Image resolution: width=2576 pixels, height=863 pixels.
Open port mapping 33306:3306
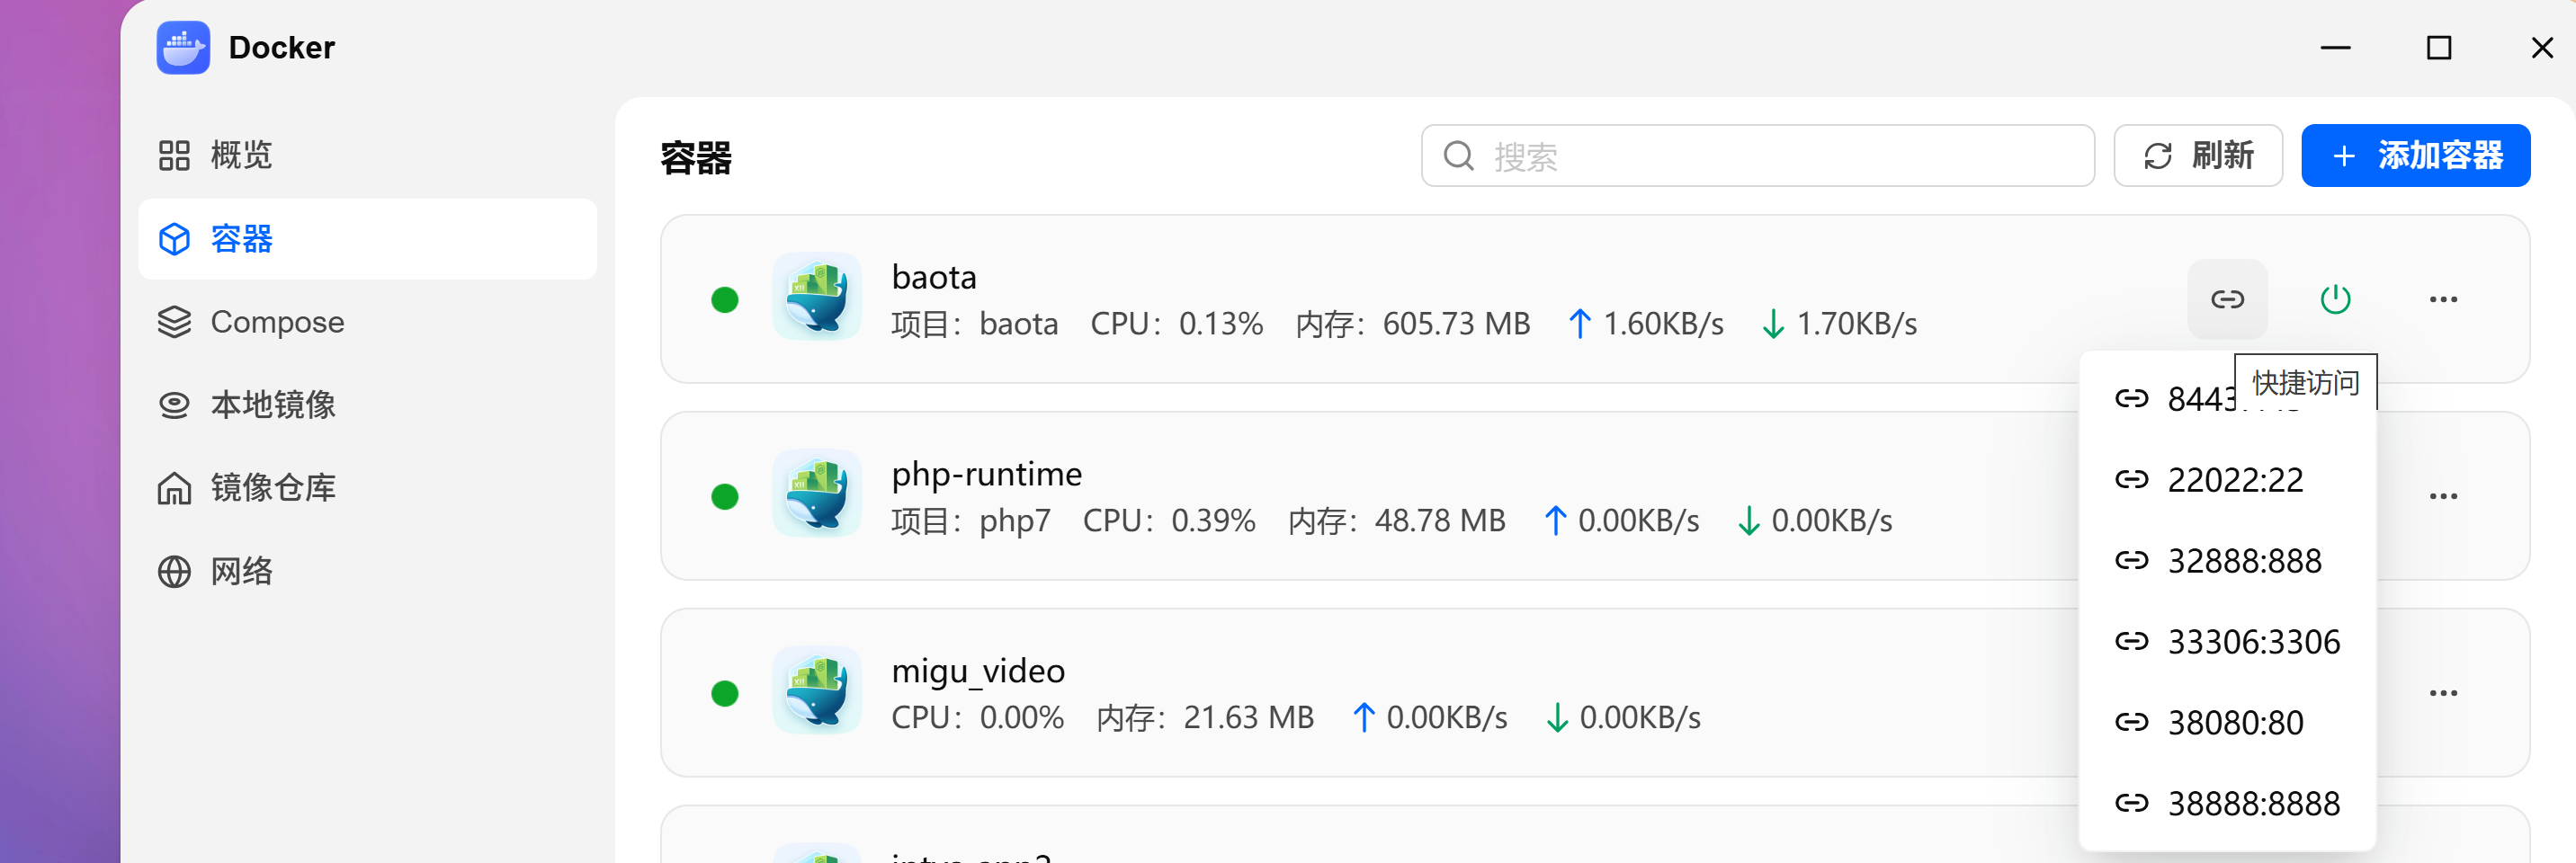click(x=2227, y=642)
